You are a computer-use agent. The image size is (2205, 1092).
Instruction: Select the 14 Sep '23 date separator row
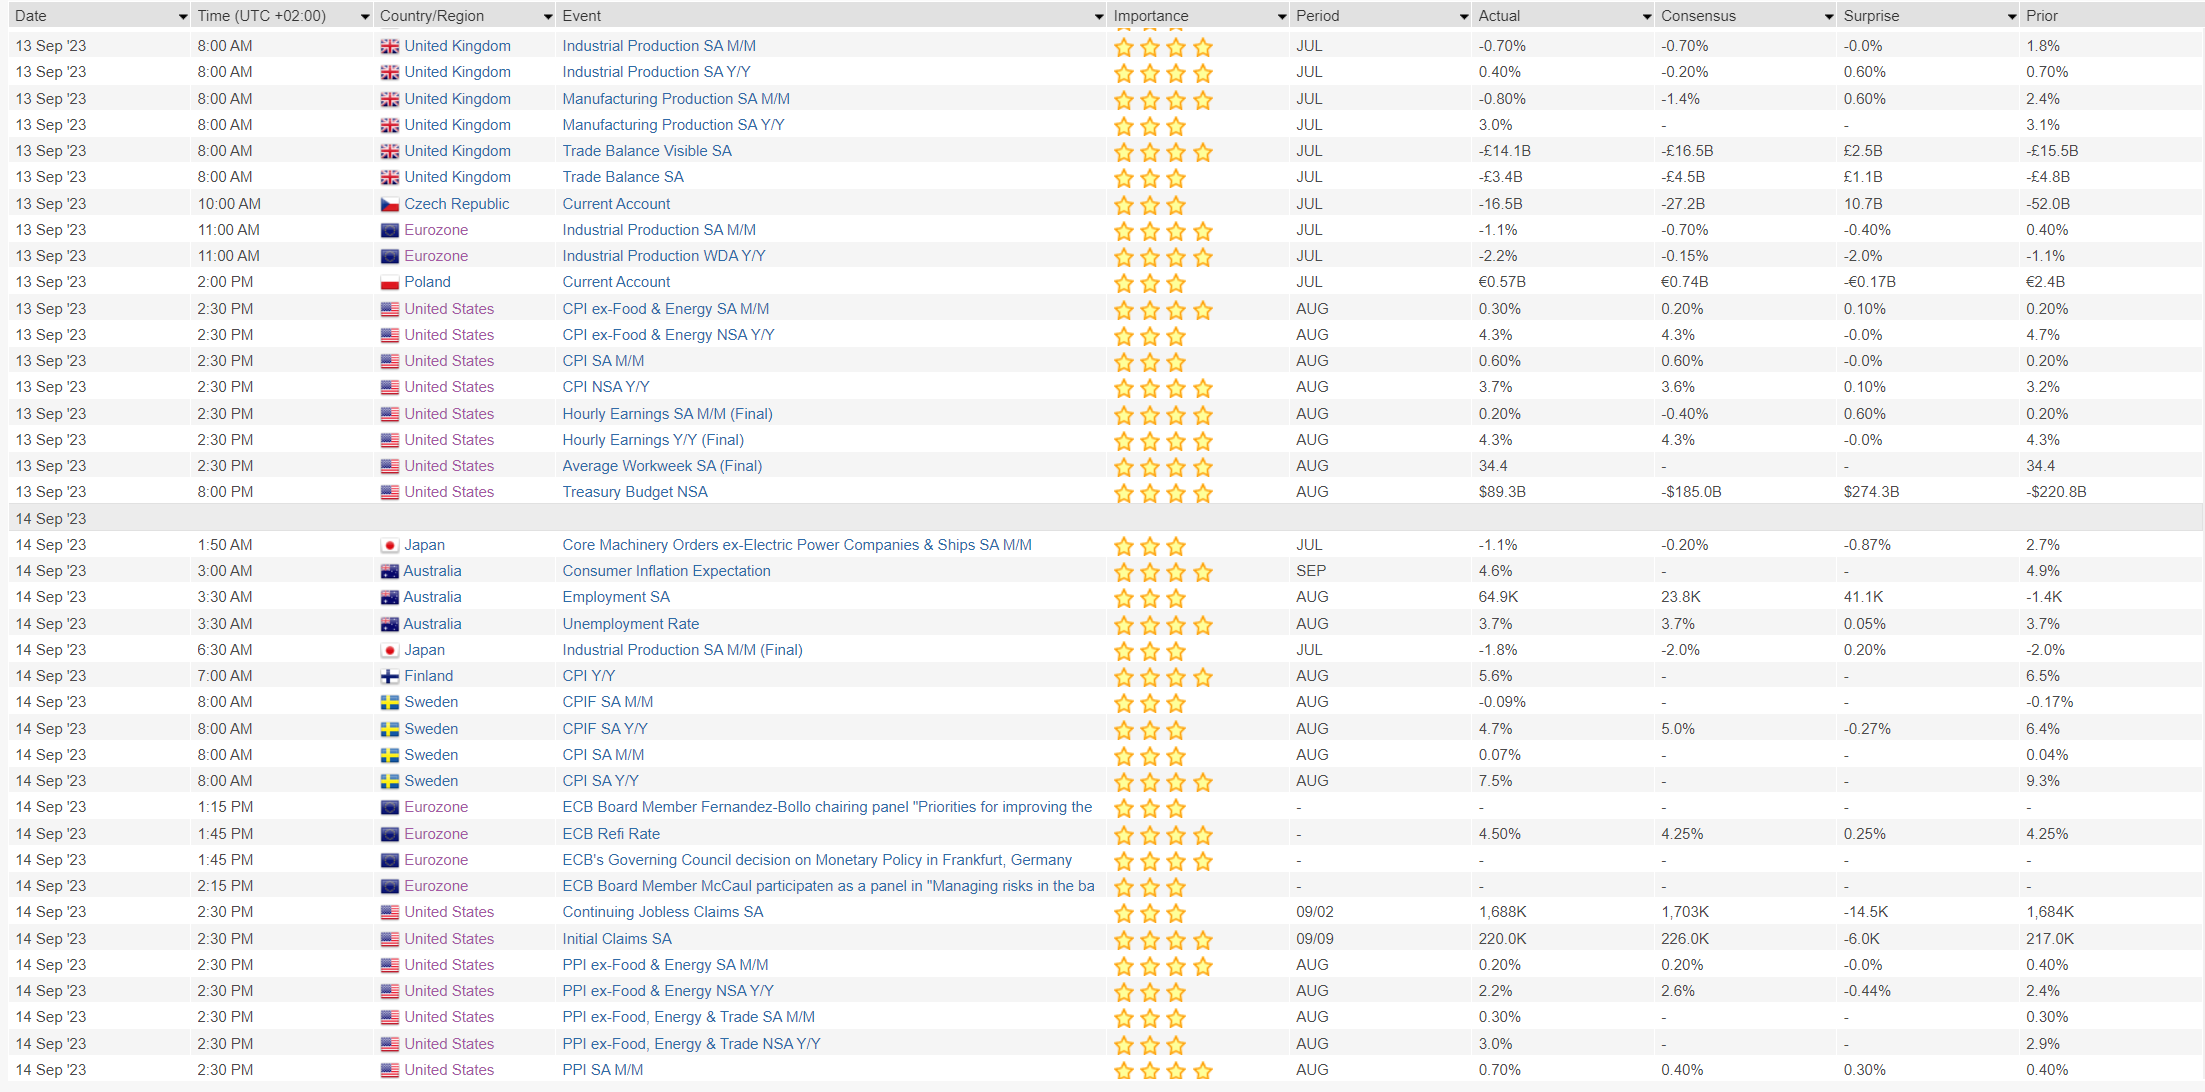click(51, 519)
